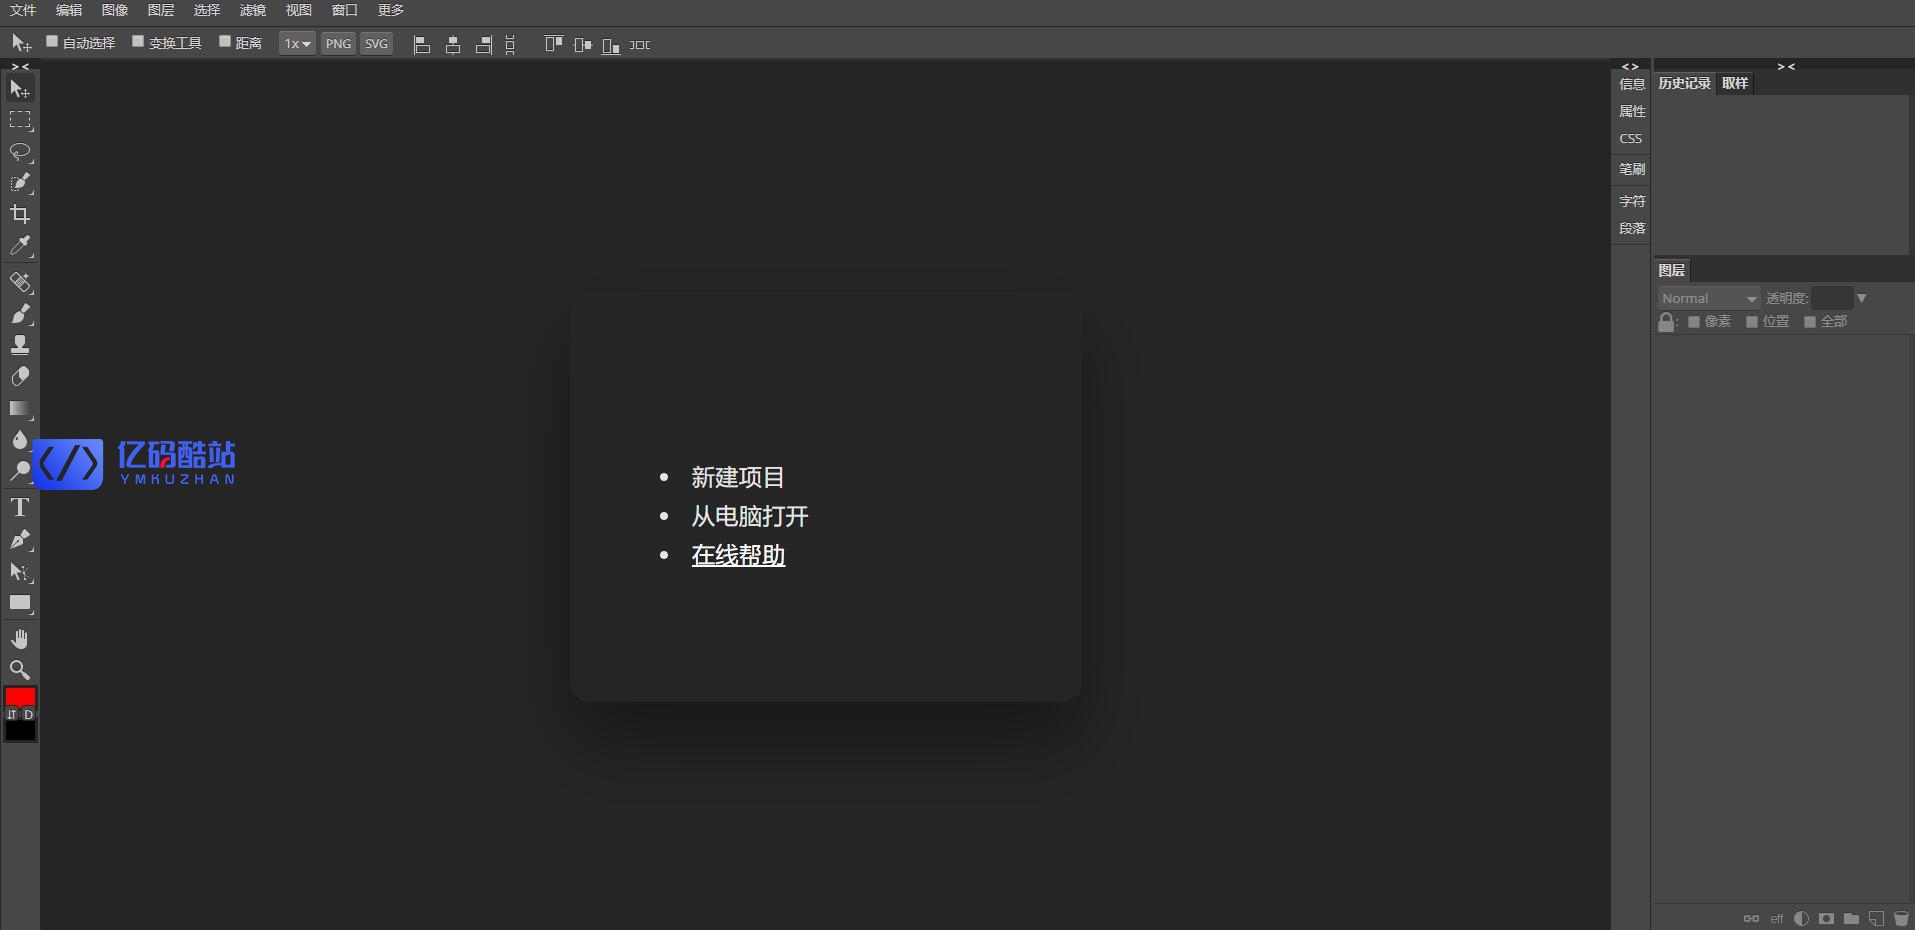Click the align left edges icon
The height and width of the screenshot is (930, 1915).
click(422, 45)
